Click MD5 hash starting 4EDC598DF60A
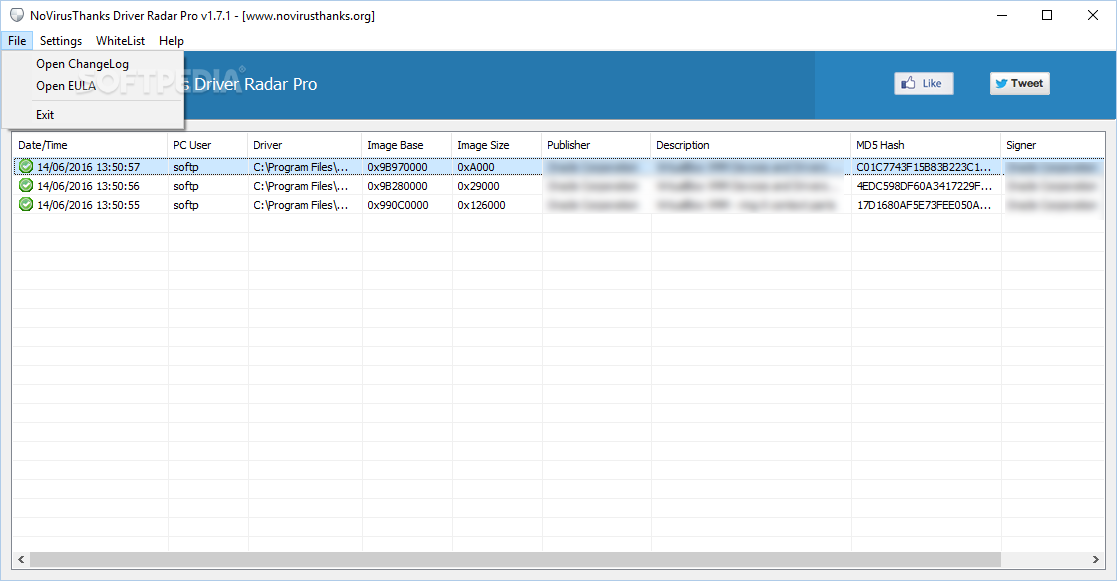 (x=924, y=186)
